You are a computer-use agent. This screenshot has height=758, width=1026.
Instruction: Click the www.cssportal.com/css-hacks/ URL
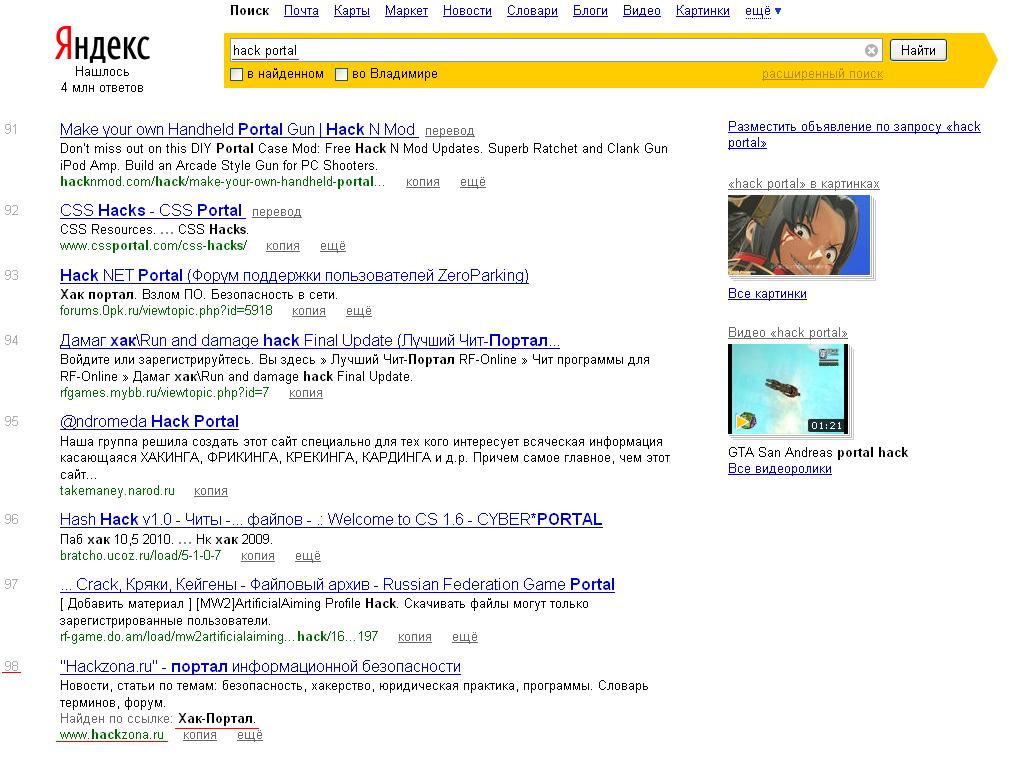click(153, 246)
